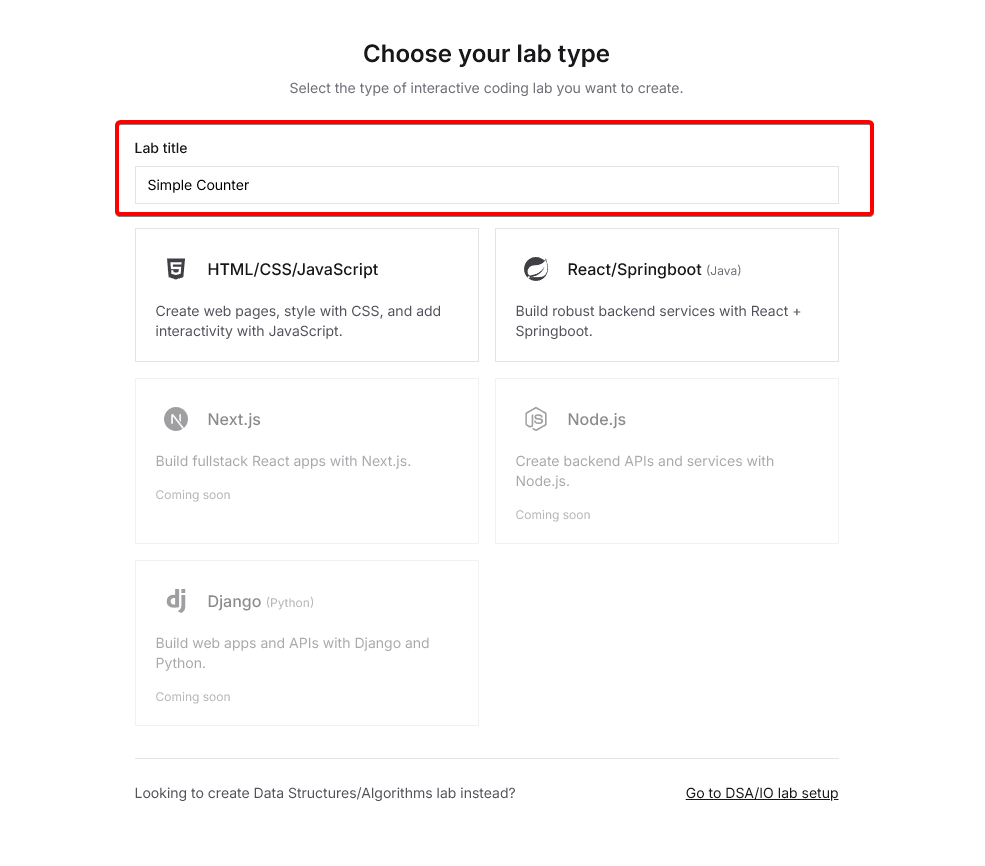Focus the Lab title input field

coord(486,185)
